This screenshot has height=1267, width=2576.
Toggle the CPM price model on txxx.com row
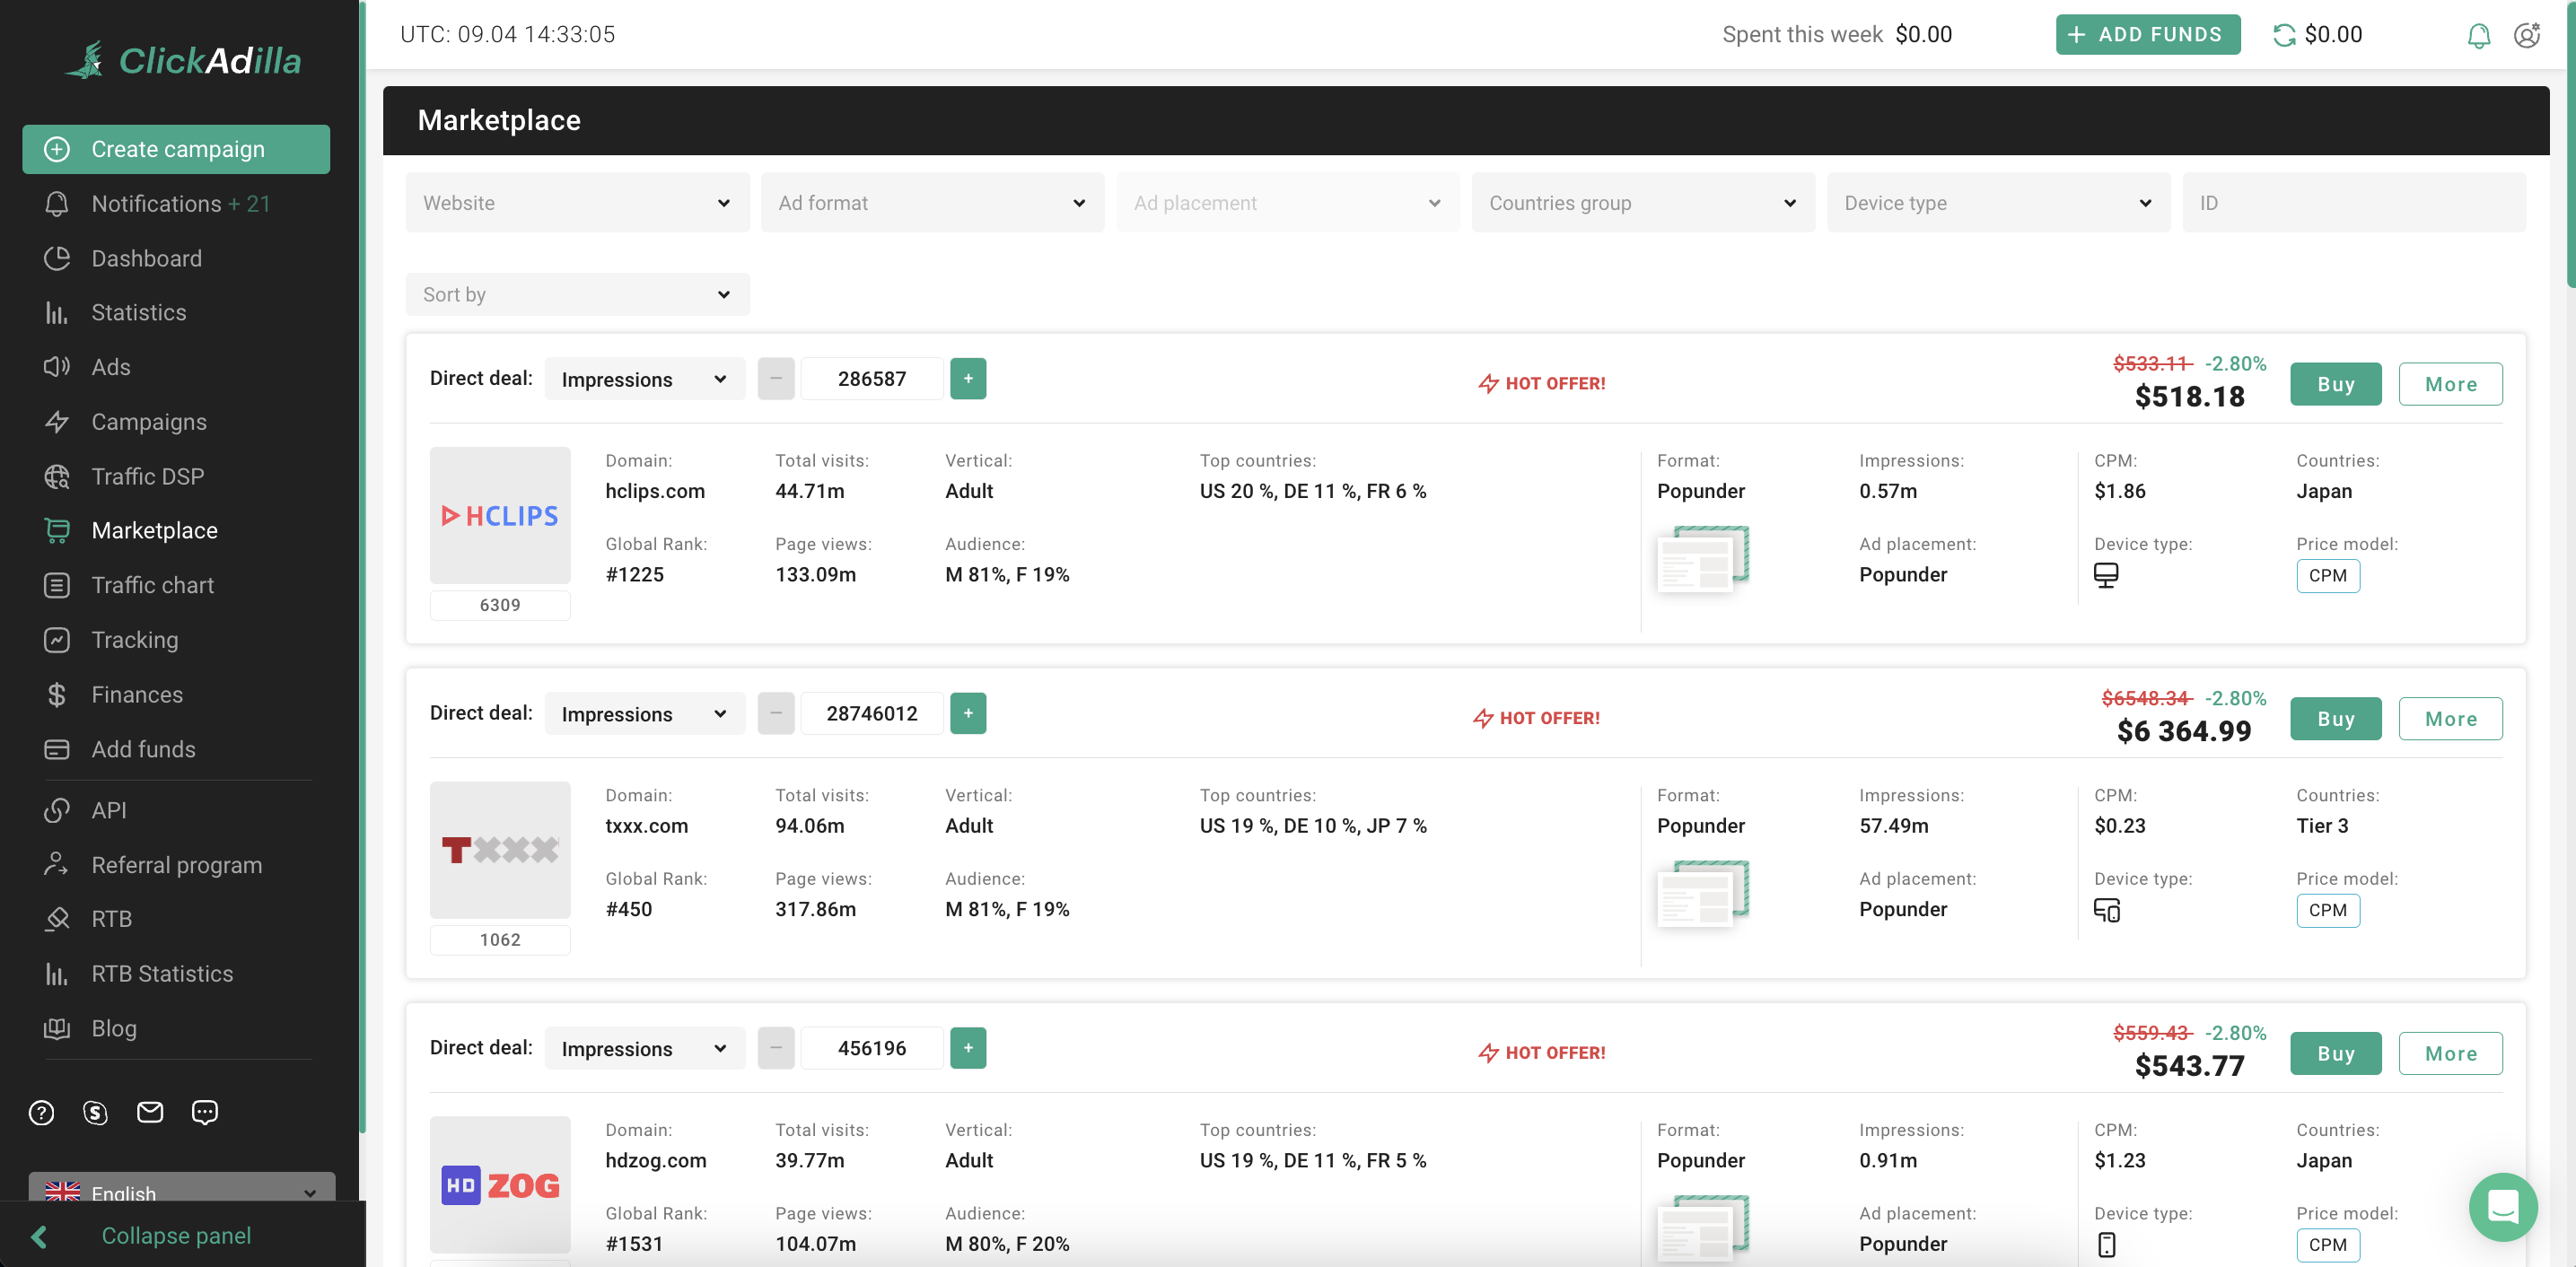pyautogui.click(x=2328, y=910)
